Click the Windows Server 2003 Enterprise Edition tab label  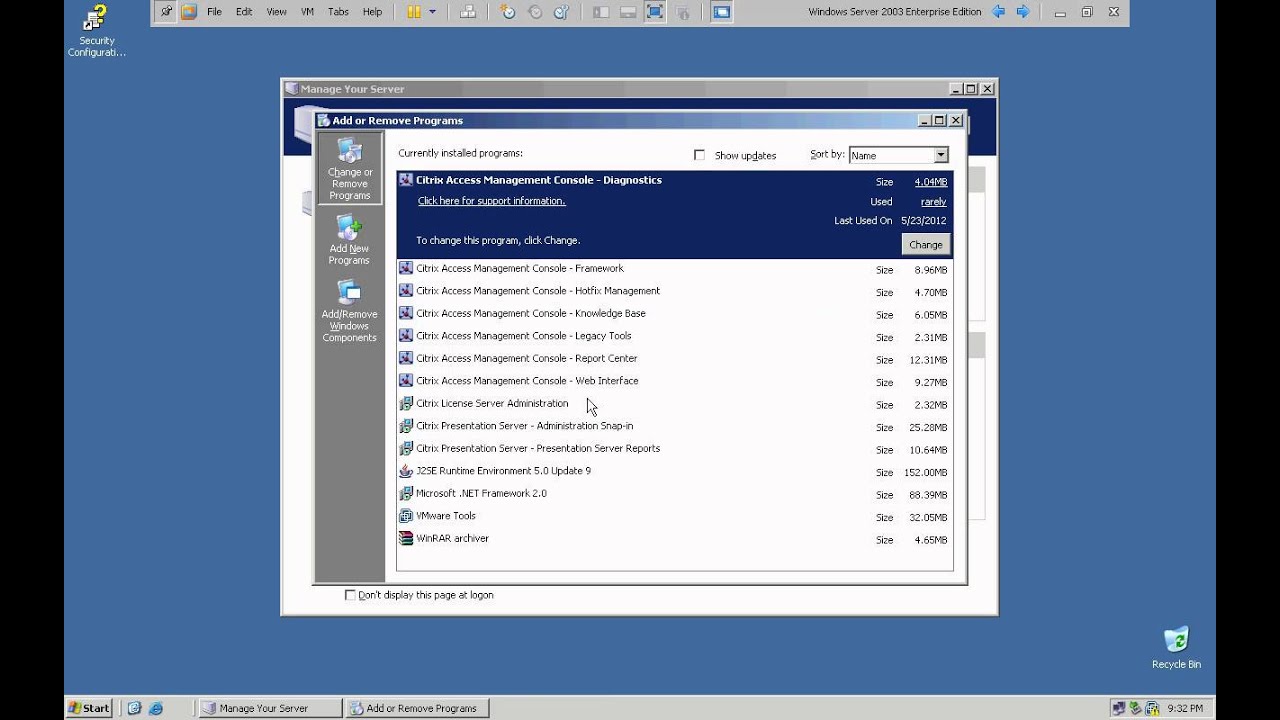(x=895, y=12)
